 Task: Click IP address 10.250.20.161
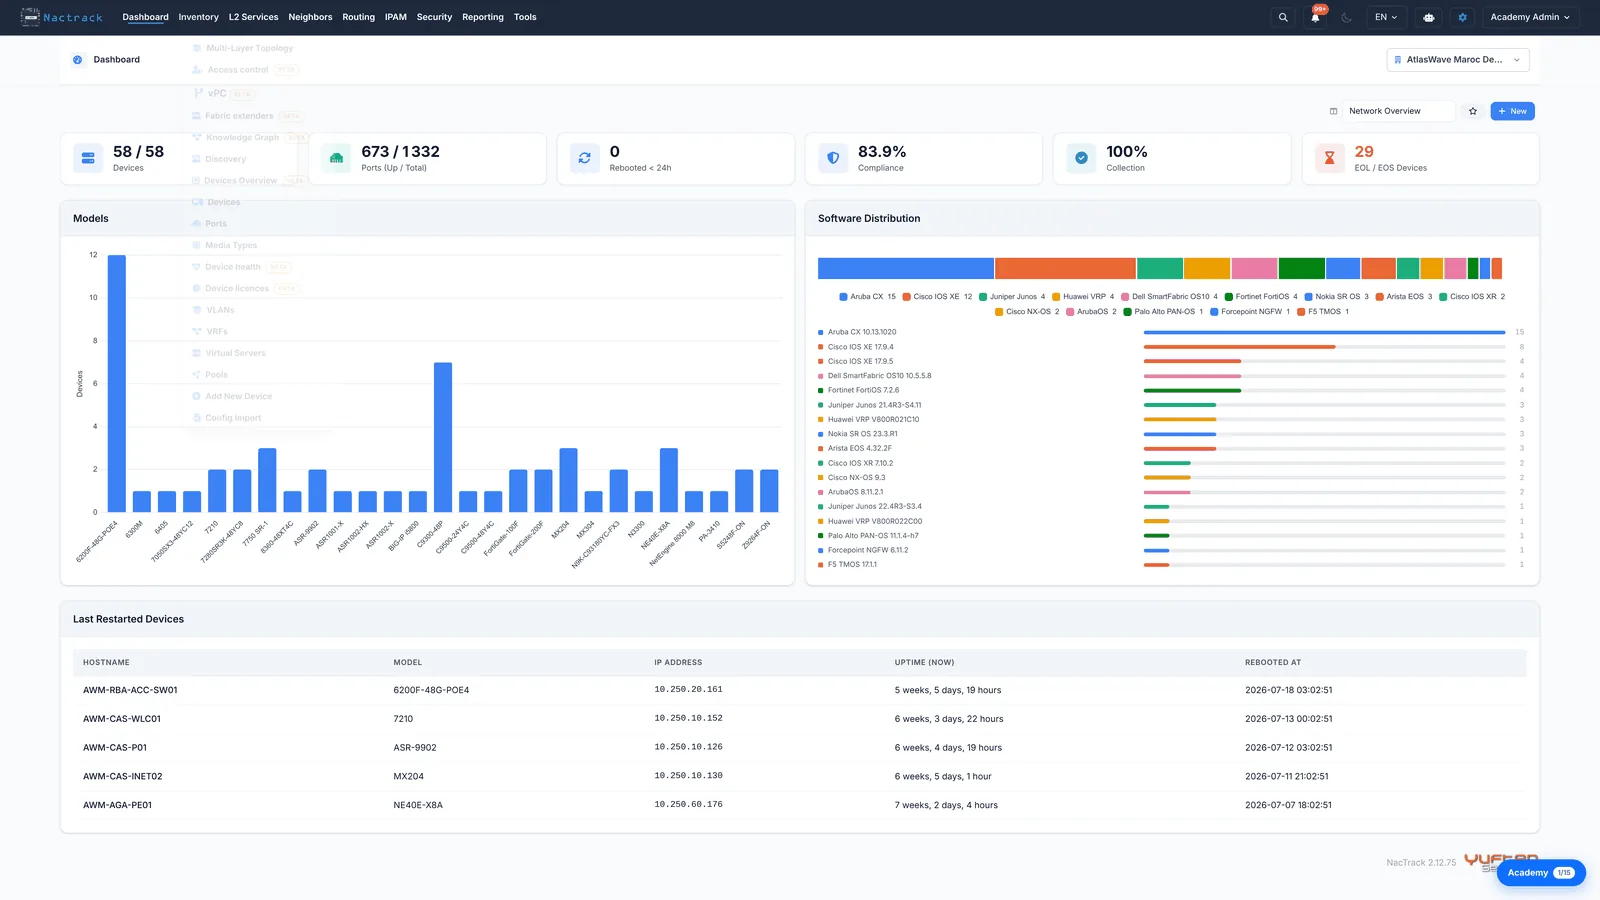tap(689, 690)
